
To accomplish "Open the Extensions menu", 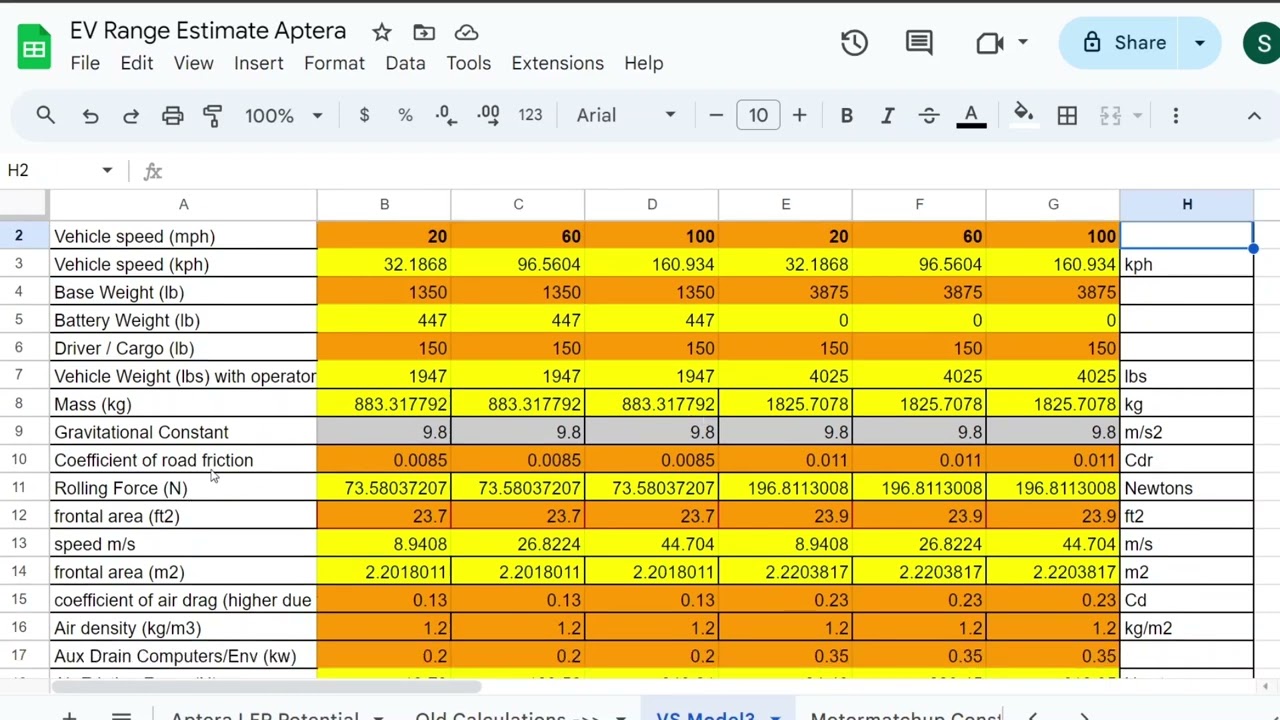I will coord(557,63).
